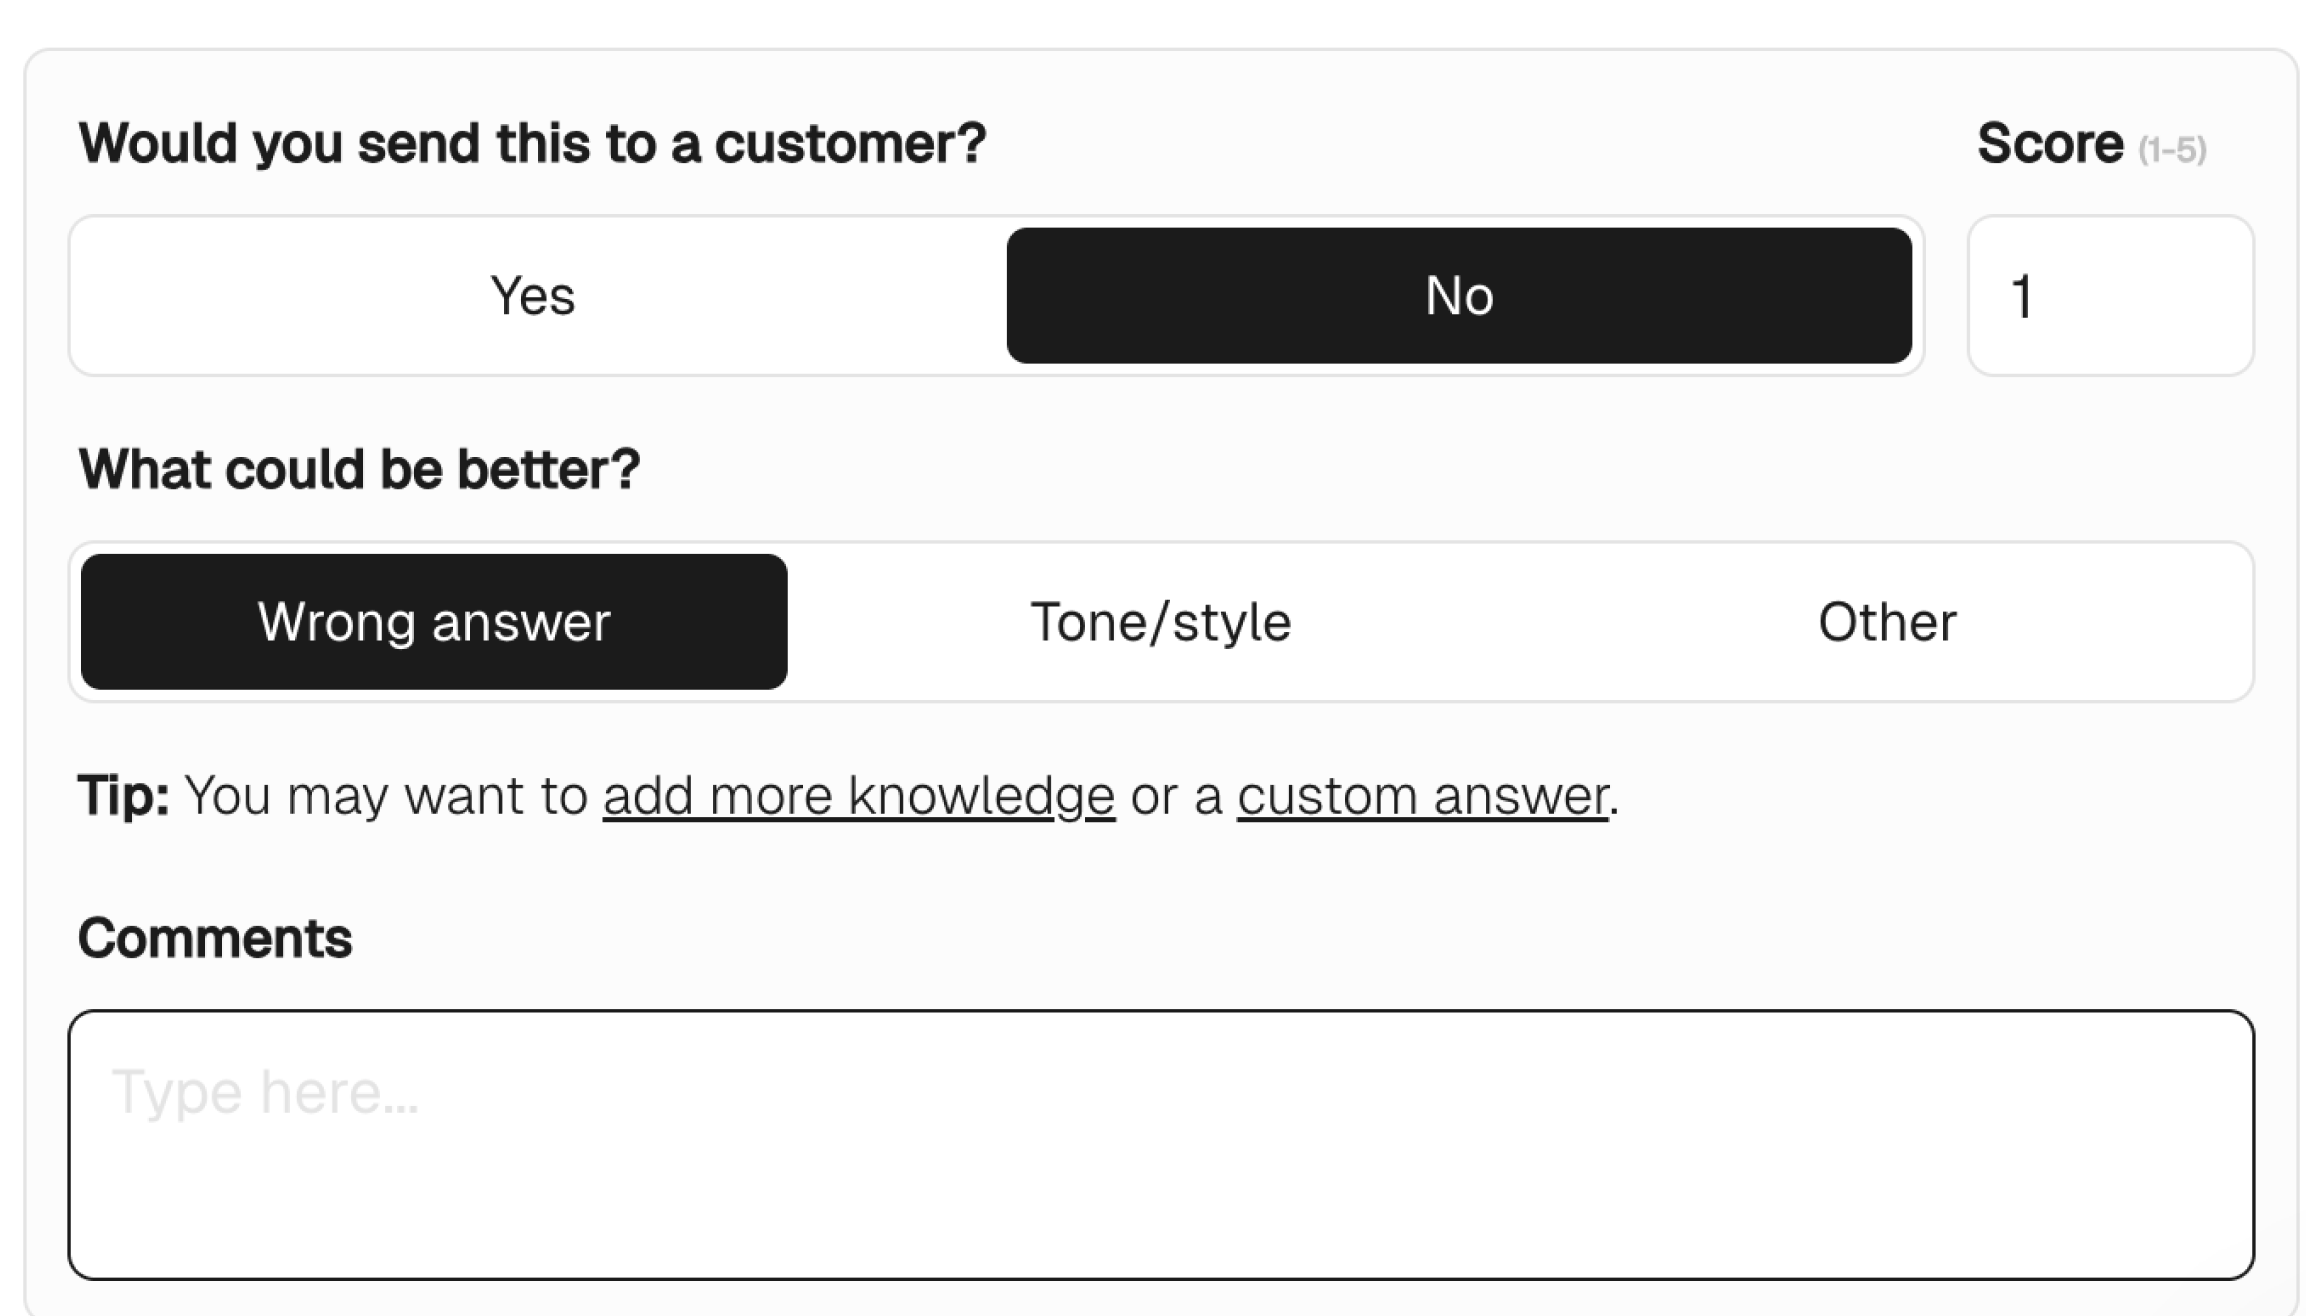Choose Wrong answer as the reason
Viewport: 2306px width, 1316px height.
(x=434, y=622)
